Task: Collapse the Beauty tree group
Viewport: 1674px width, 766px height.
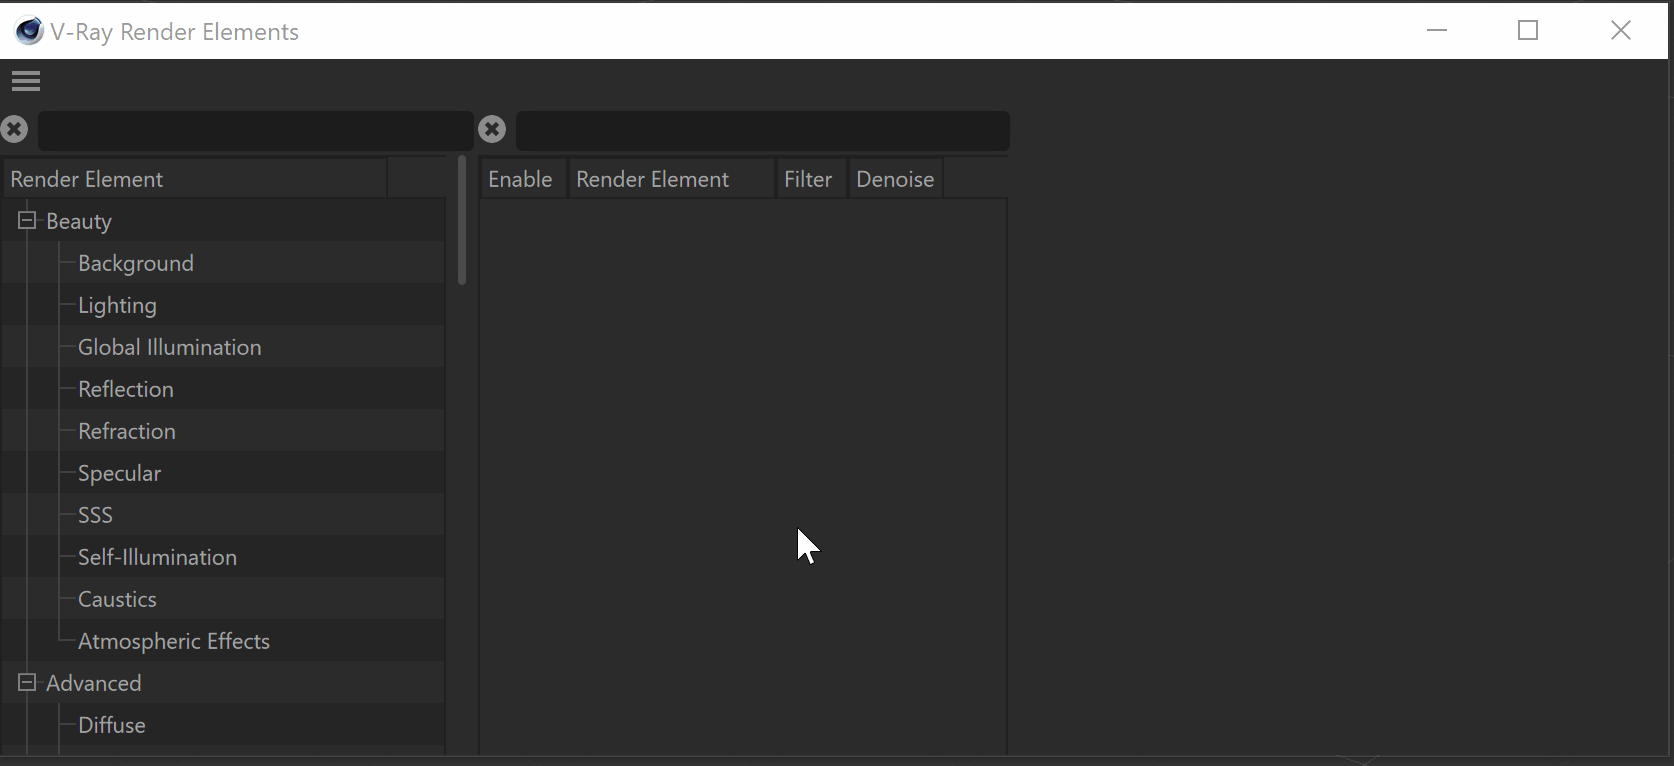Action: point(27,220)
